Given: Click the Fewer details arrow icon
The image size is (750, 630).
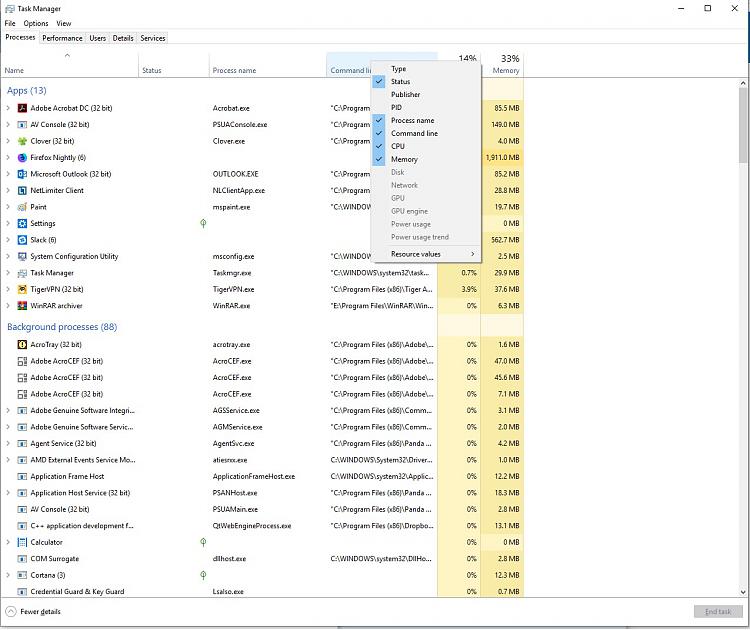Looking at the screenshot, I should [11, 611].
